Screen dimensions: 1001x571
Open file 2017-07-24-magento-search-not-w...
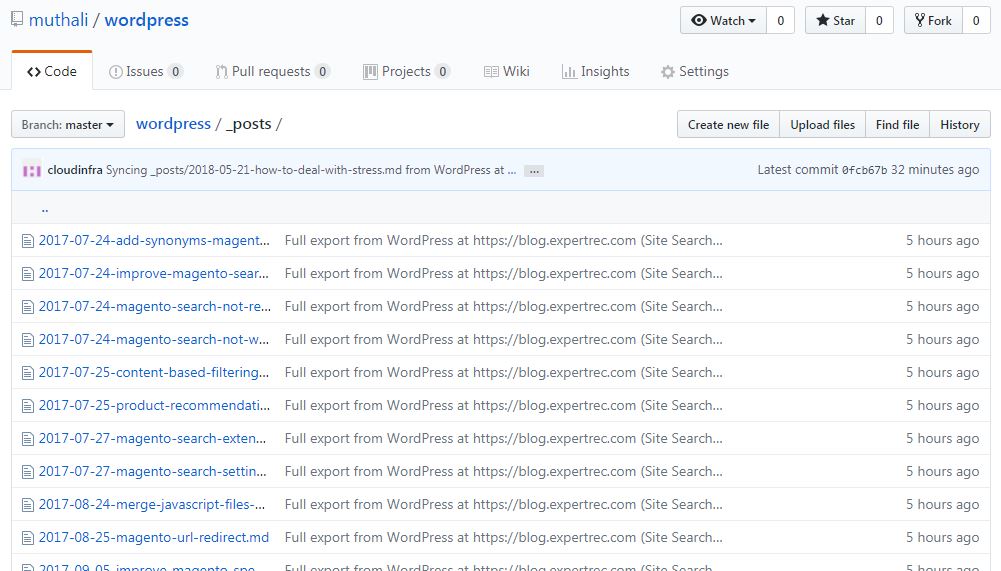pyautogui.click(x=154, y=339)
